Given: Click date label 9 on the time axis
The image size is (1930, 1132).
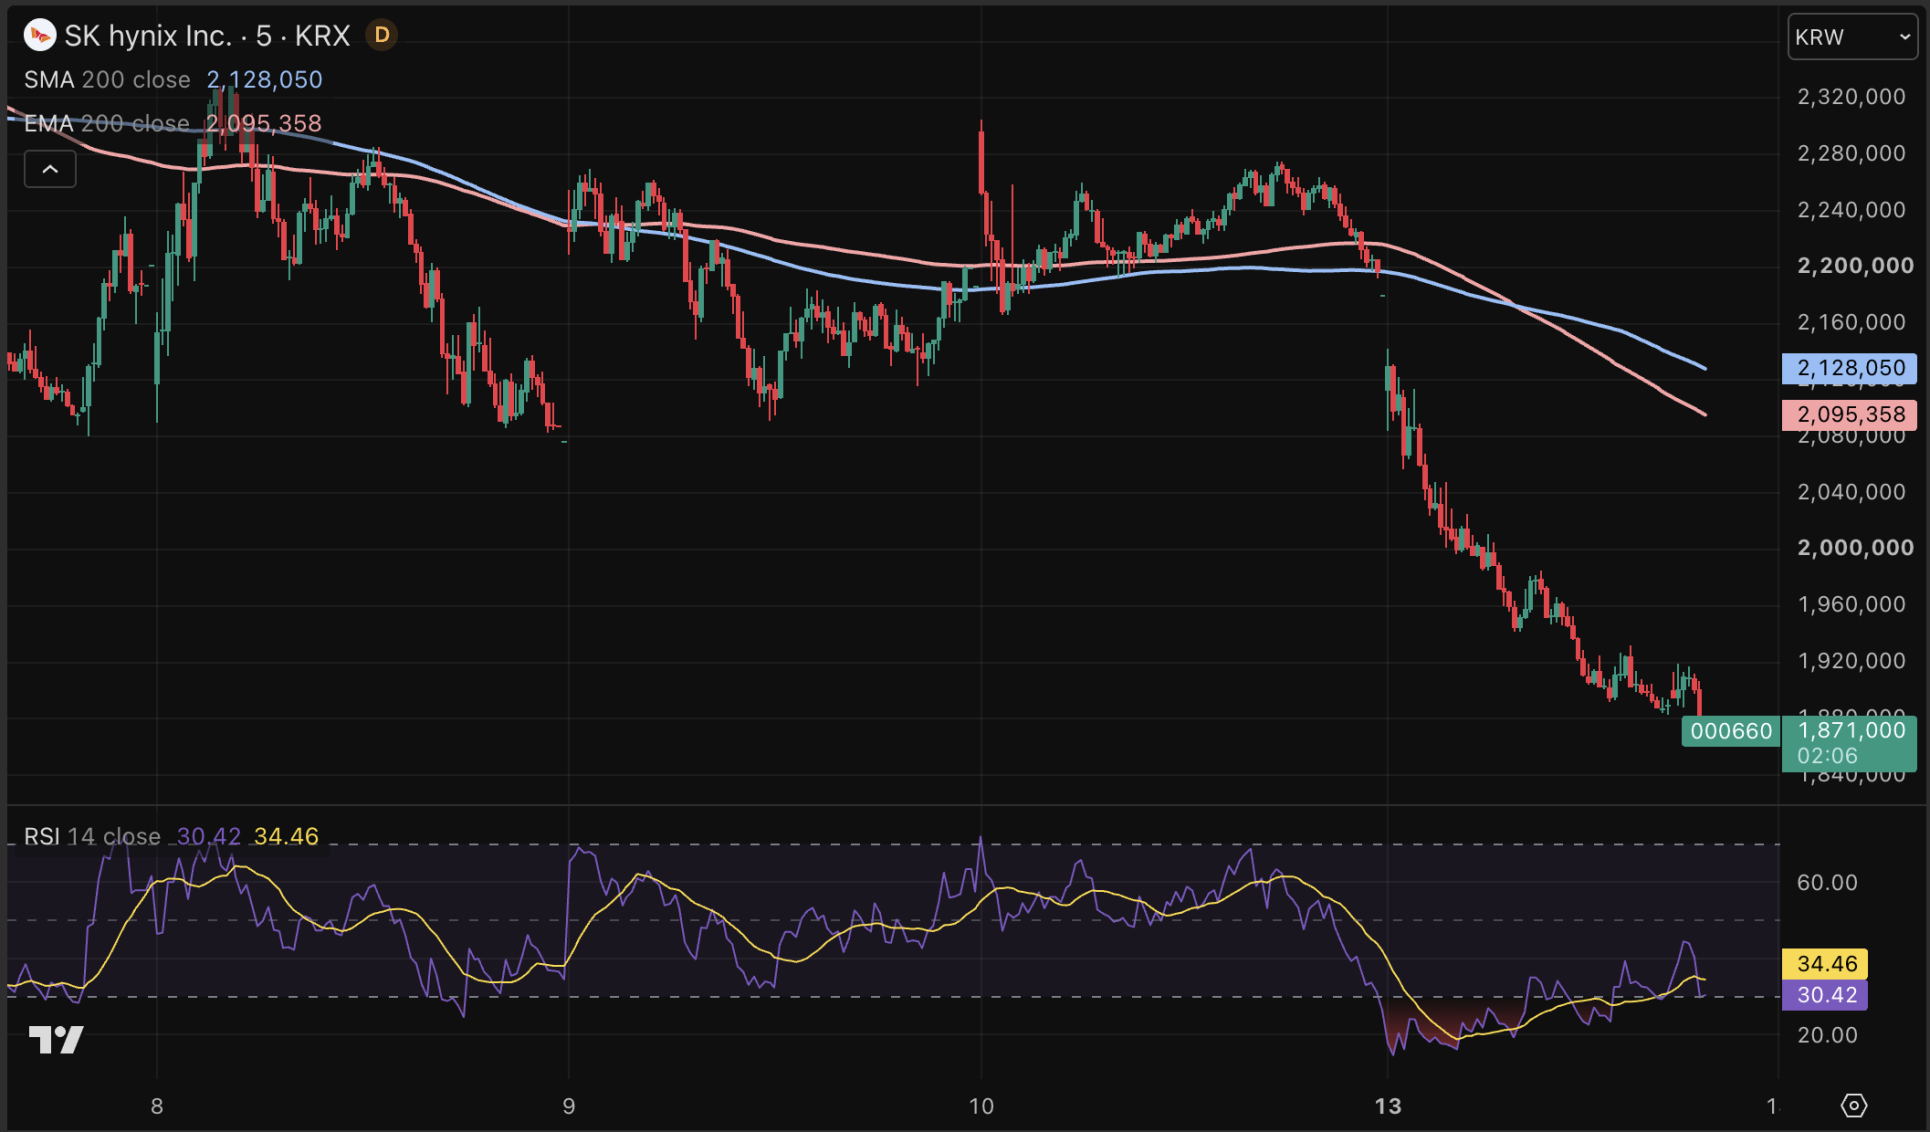Looking at the screenshot, I should 569,1106.
